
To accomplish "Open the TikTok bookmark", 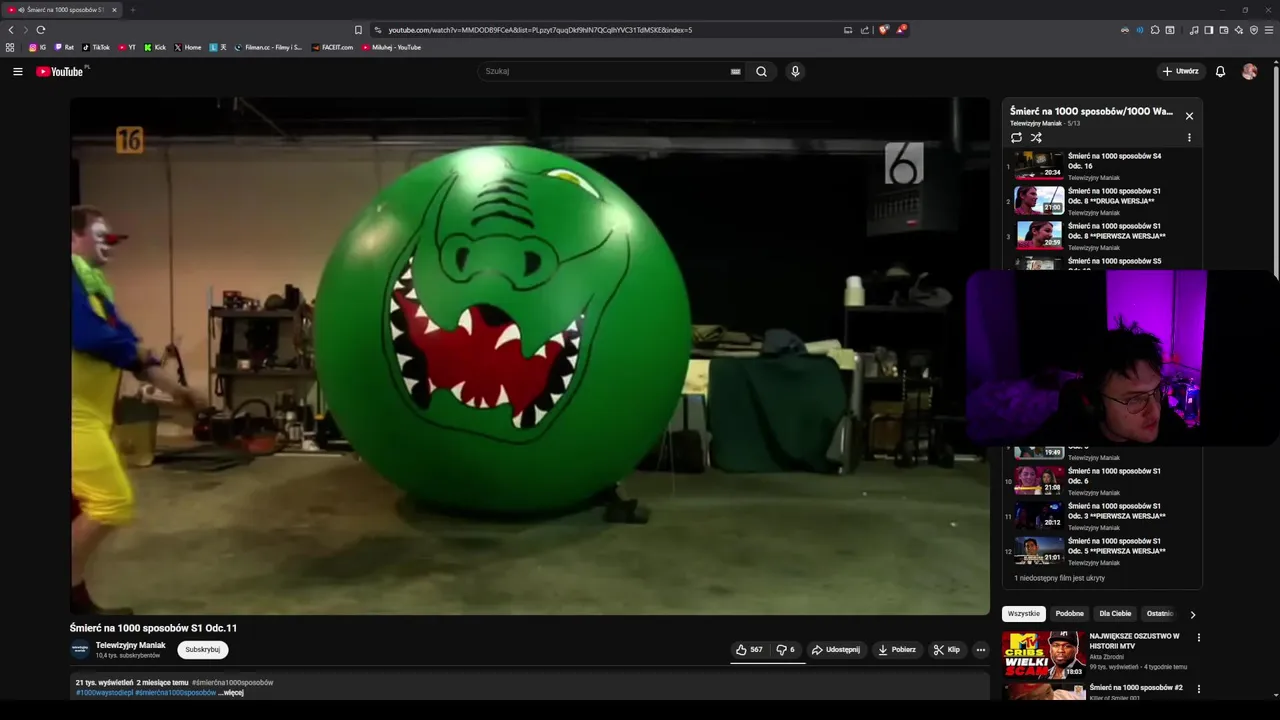I will click(x=96, y=47).
